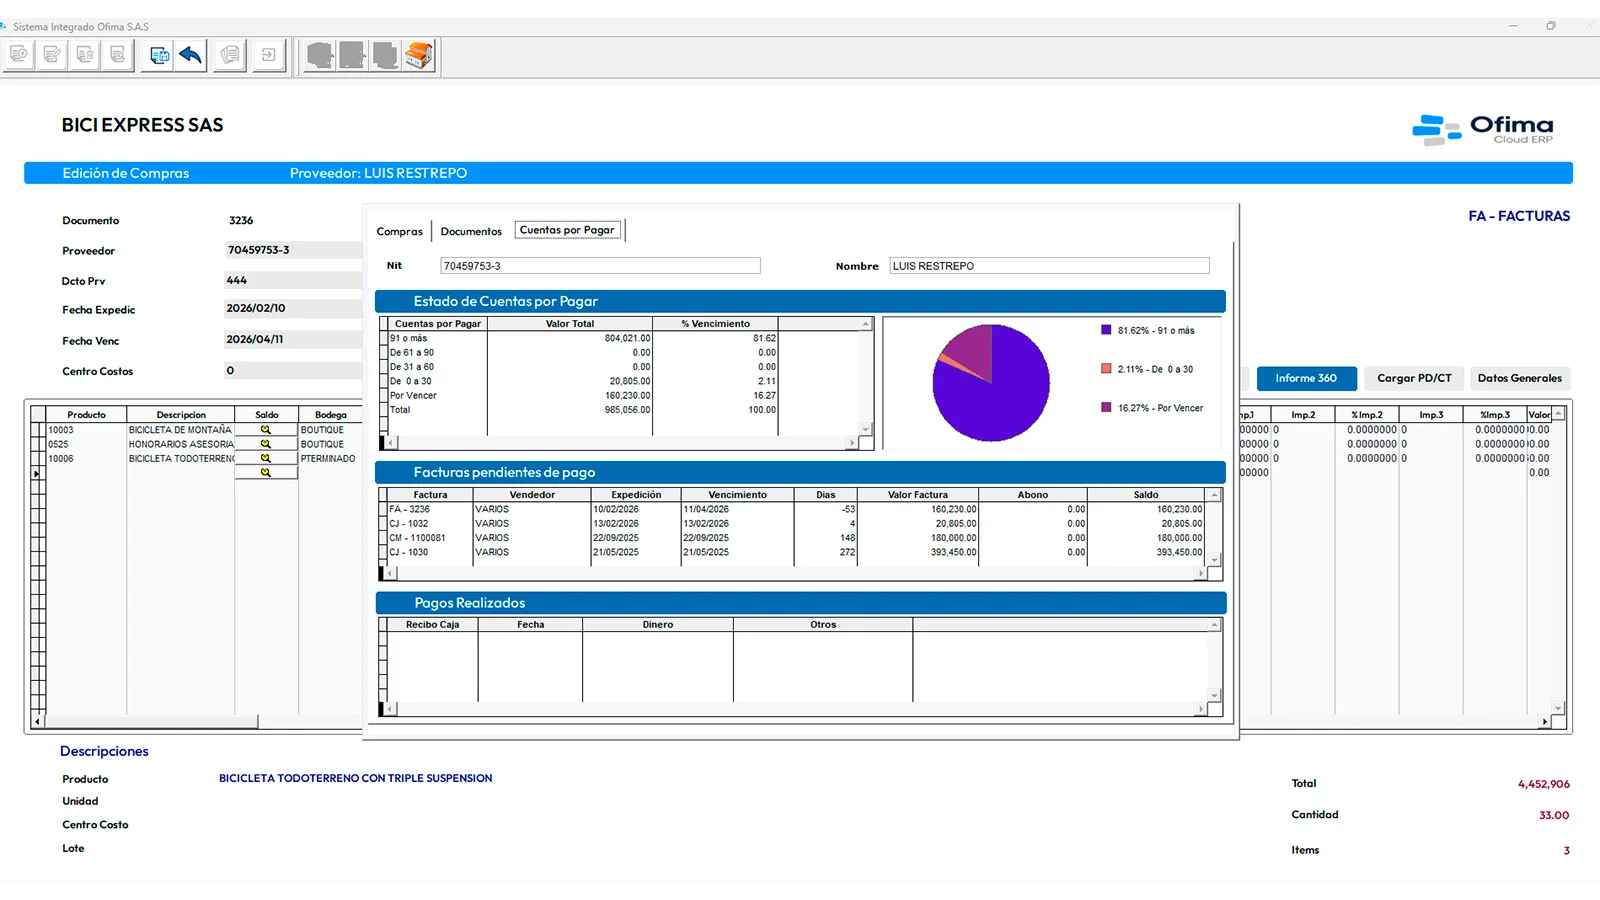Click the Cargar PD/CT button
Screen dimensions: 1600x900
[1414, 378]
